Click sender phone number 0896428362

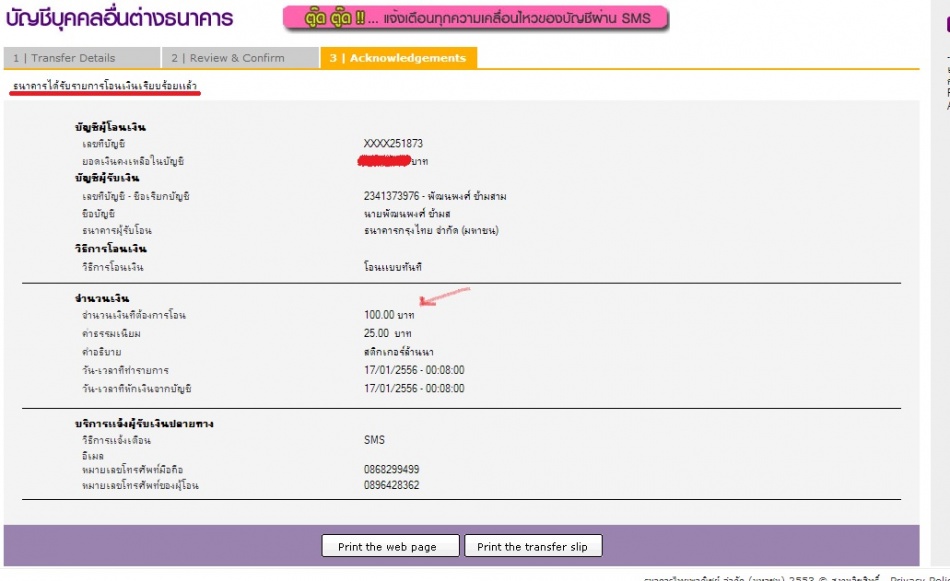point(391,485)
